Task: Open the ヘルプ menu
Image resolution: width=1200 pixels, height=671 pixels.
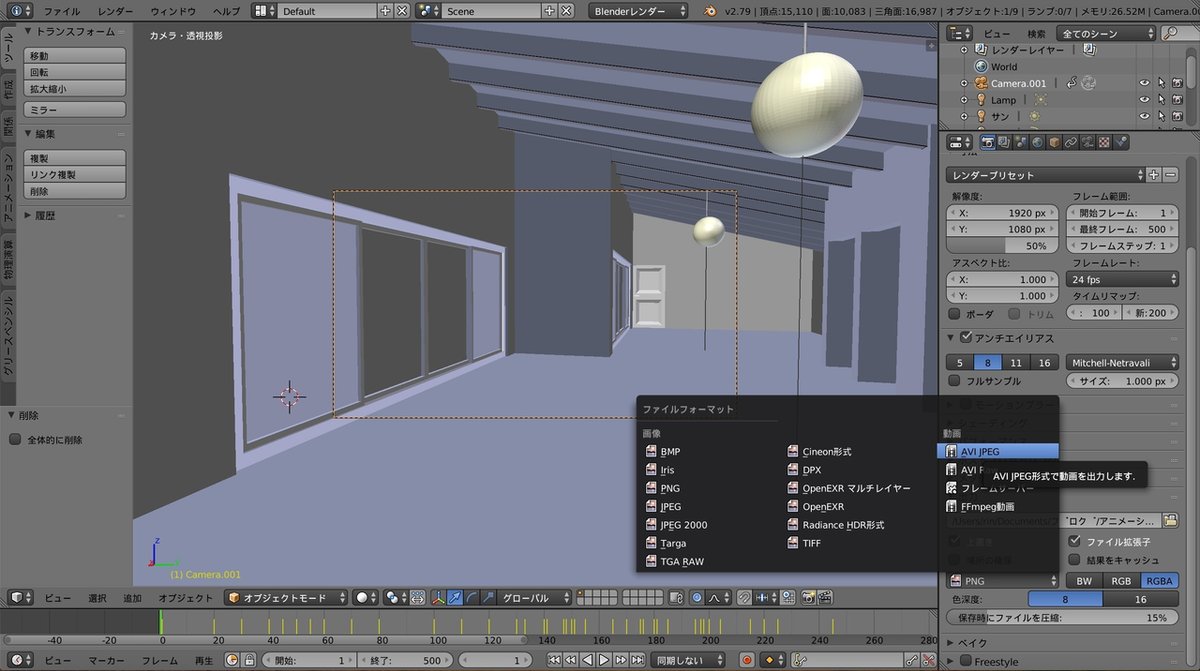Action: tap(227, 11)
